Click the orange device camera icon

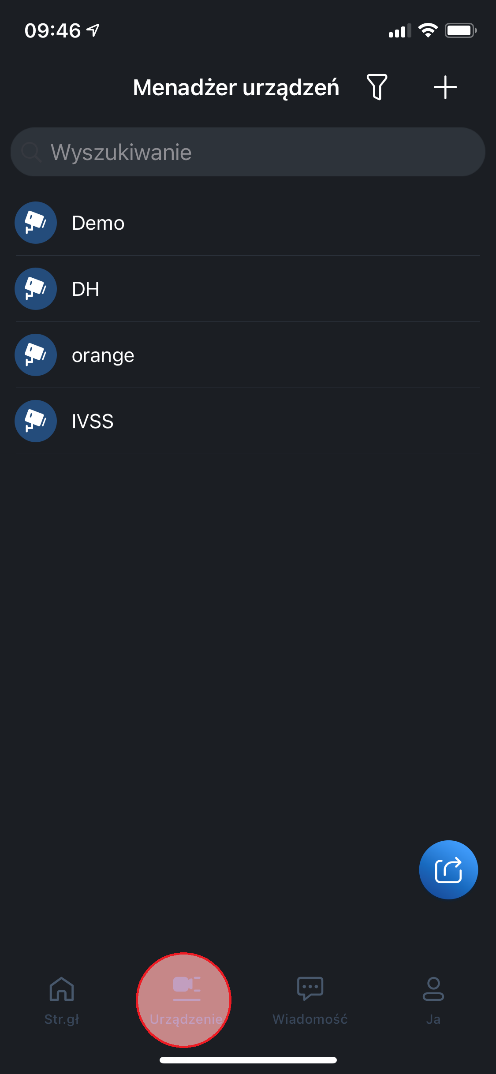point(36,355)
